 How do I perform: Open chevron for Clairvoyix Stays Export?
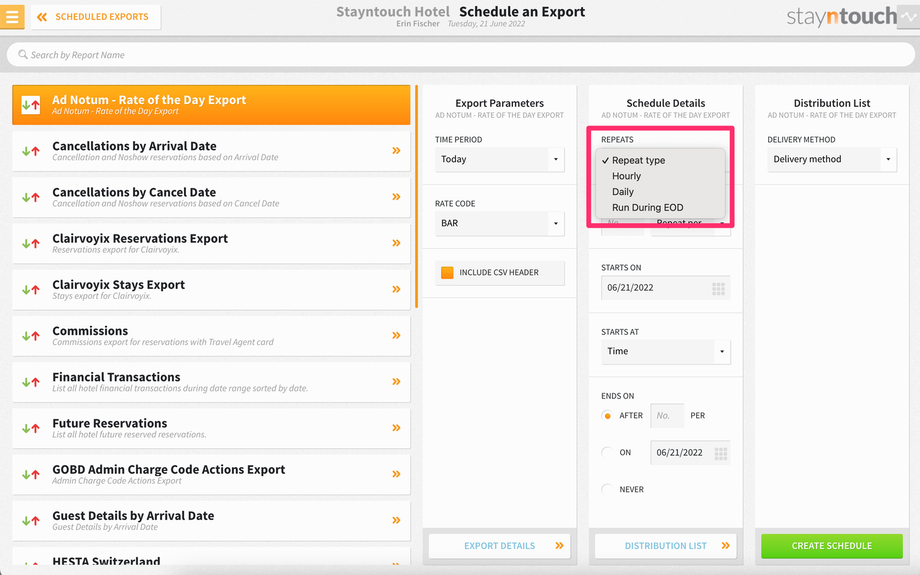[396, 289]
